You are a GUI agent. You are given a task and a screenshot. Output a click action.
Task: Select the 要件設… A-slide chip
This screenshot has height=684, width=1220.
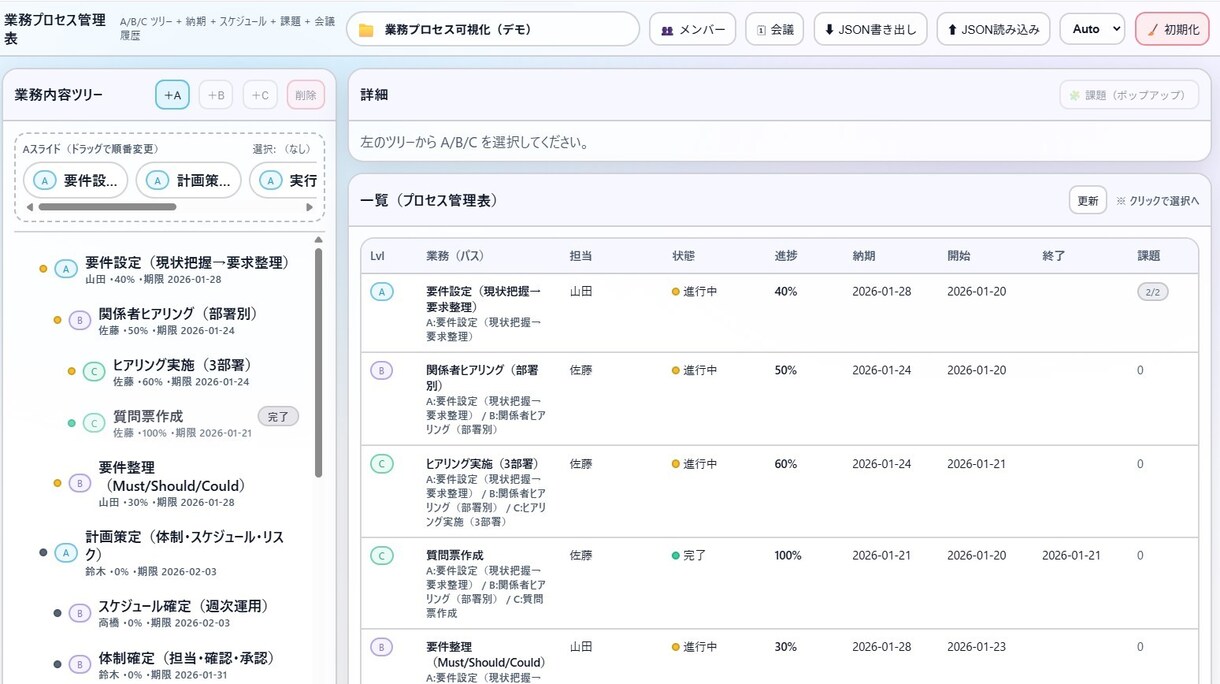click(x=76, y=181)
